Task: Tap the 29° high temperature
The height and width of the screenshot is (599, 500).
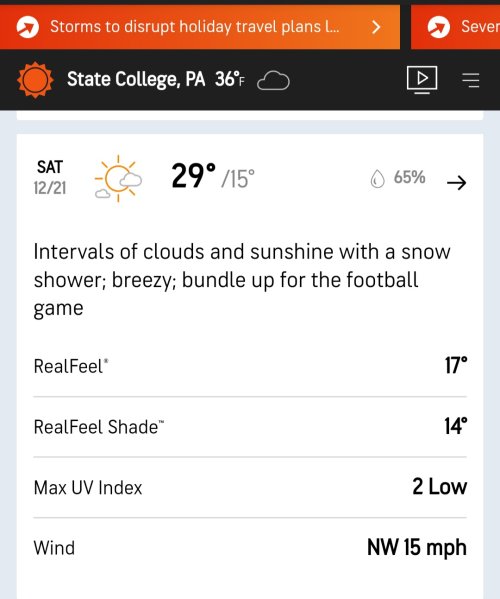Action: (193, 176)
